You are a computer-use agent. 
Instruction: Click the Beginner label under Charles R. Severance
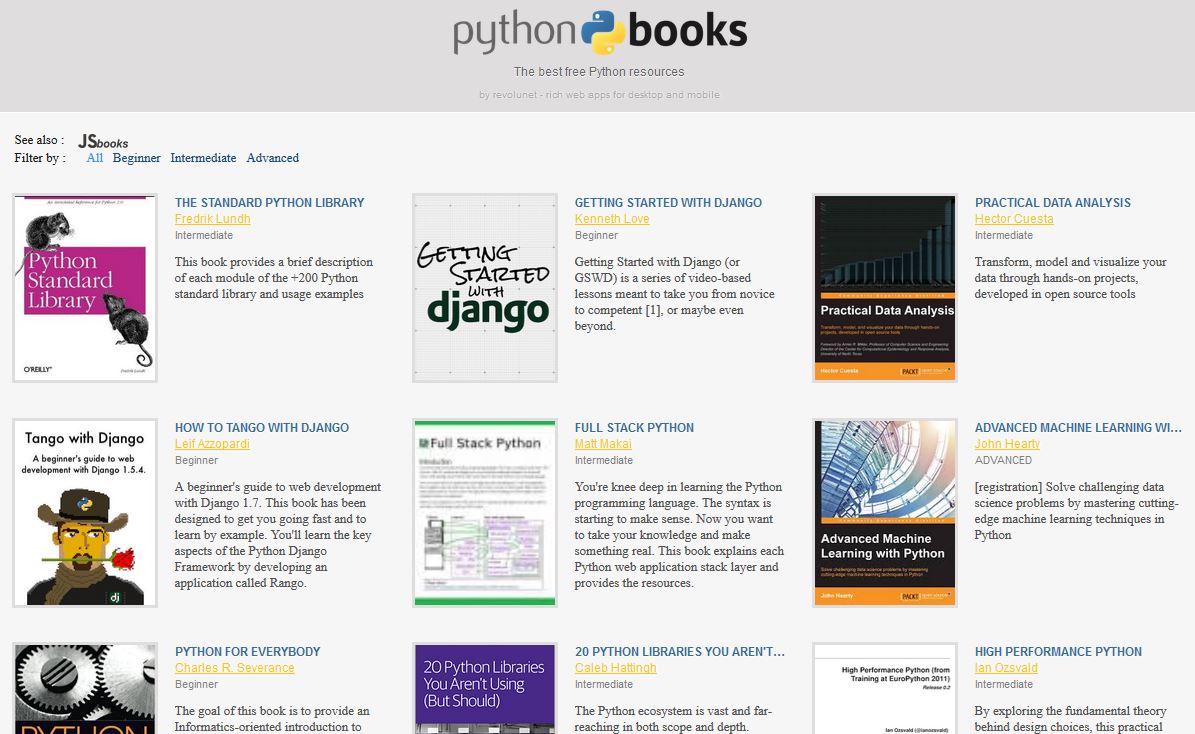196,684
